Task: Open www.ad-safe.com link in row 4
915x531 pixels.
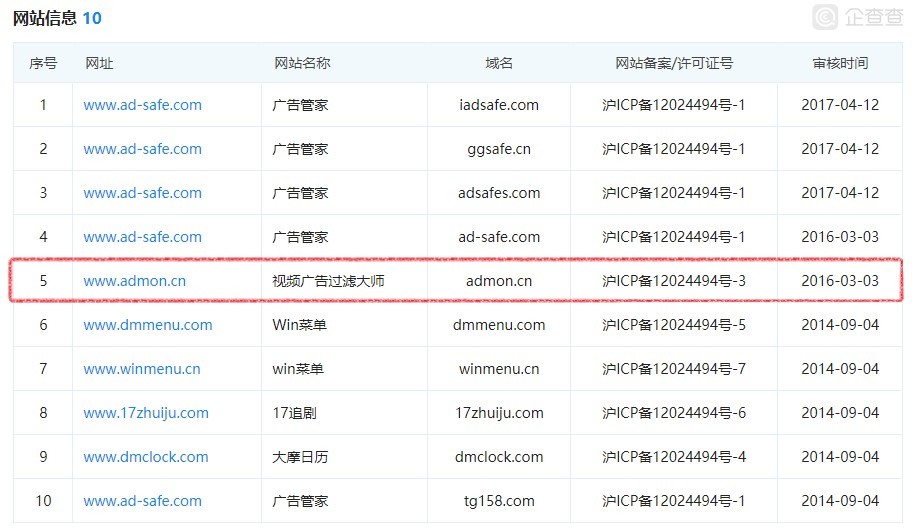Action: click(x=142, y=237)
